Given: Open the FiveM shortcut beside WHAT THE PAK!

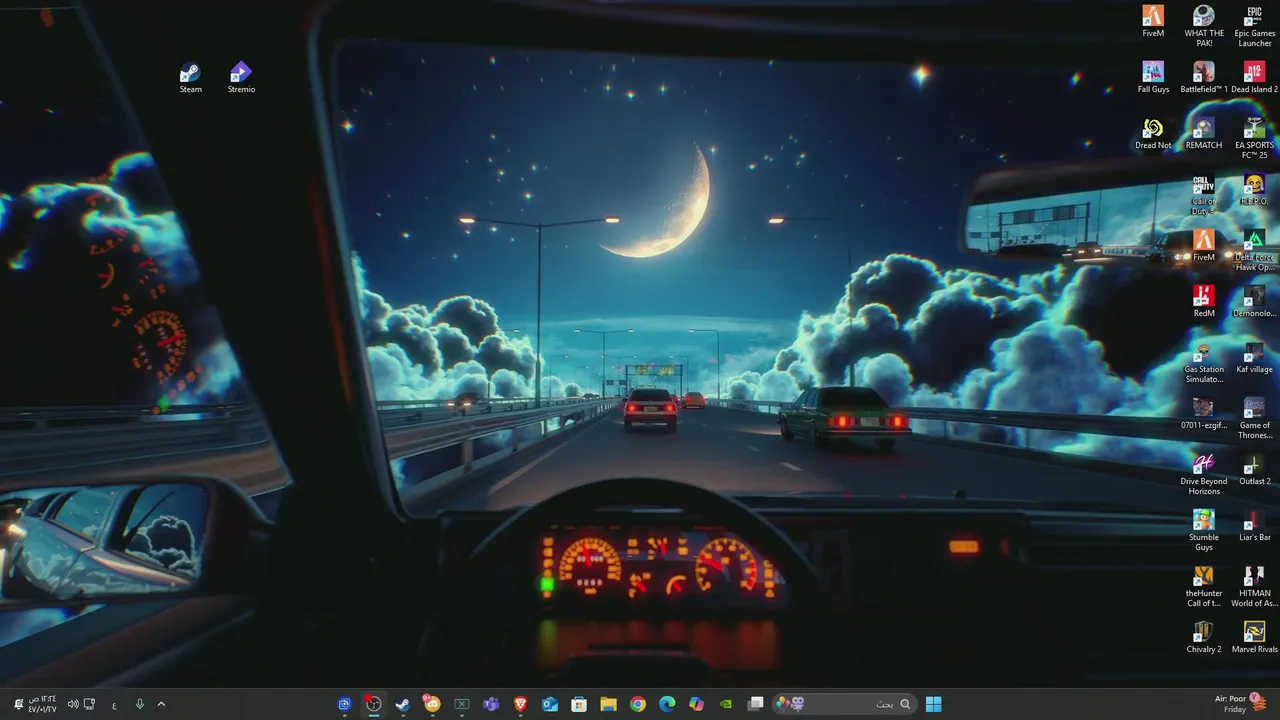Looking at the screenshot, I should tap(1153, 22).
